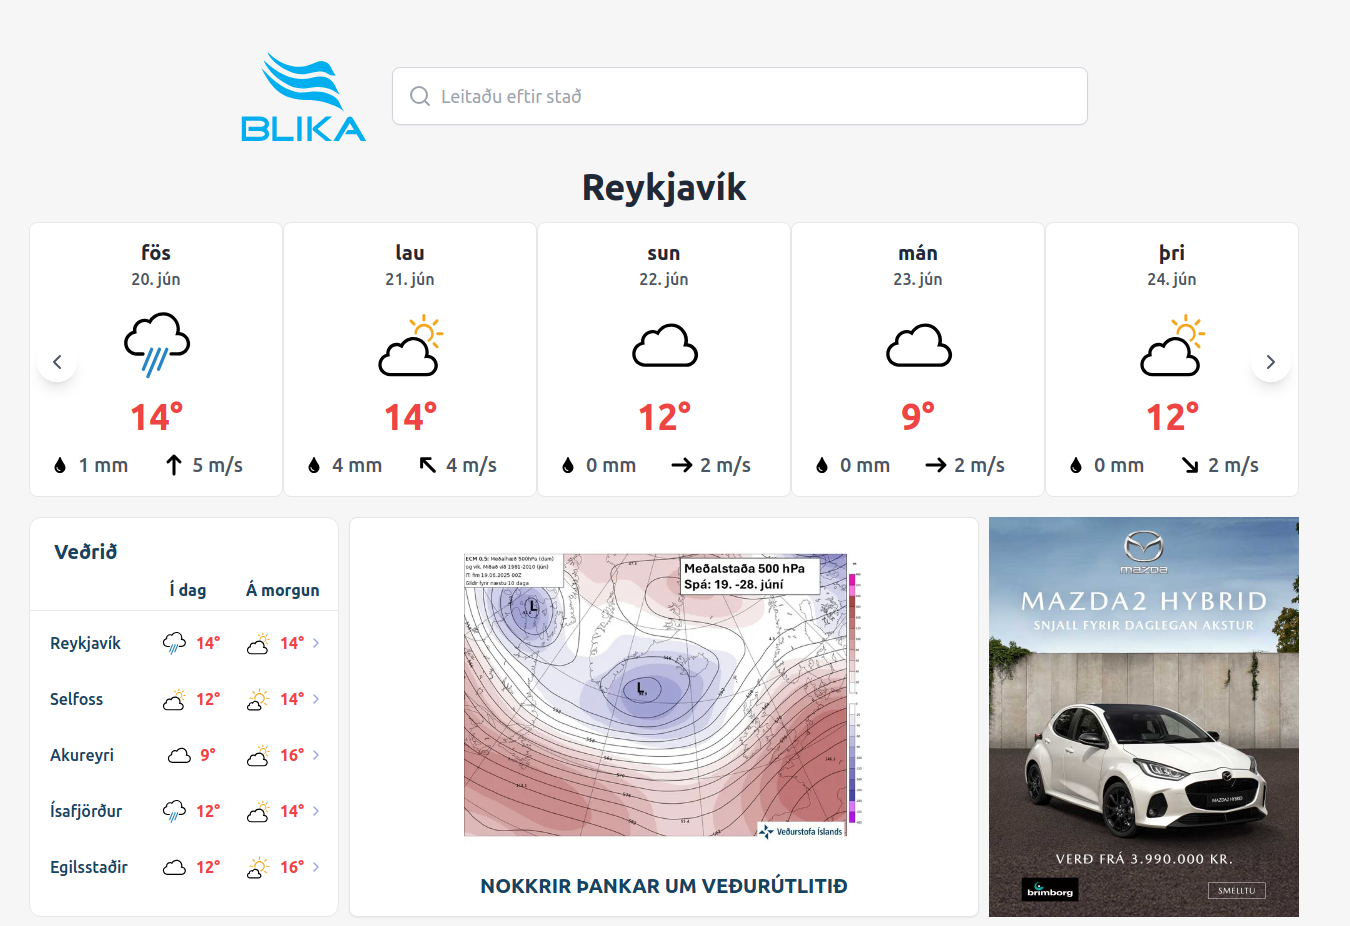Screen dimensions: 1350x926
Task: Click the precipitation droplet icon showing 4 mm
Action: (x=318, y=464)
